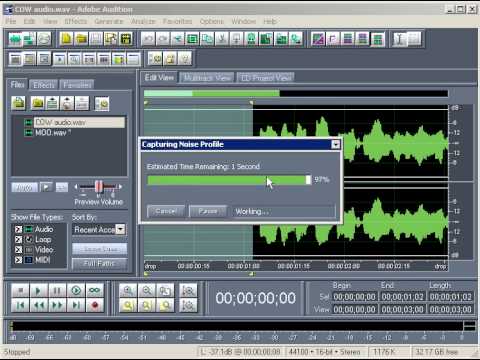
Task: Click the Show Cues button
Action: pos(100,249)
